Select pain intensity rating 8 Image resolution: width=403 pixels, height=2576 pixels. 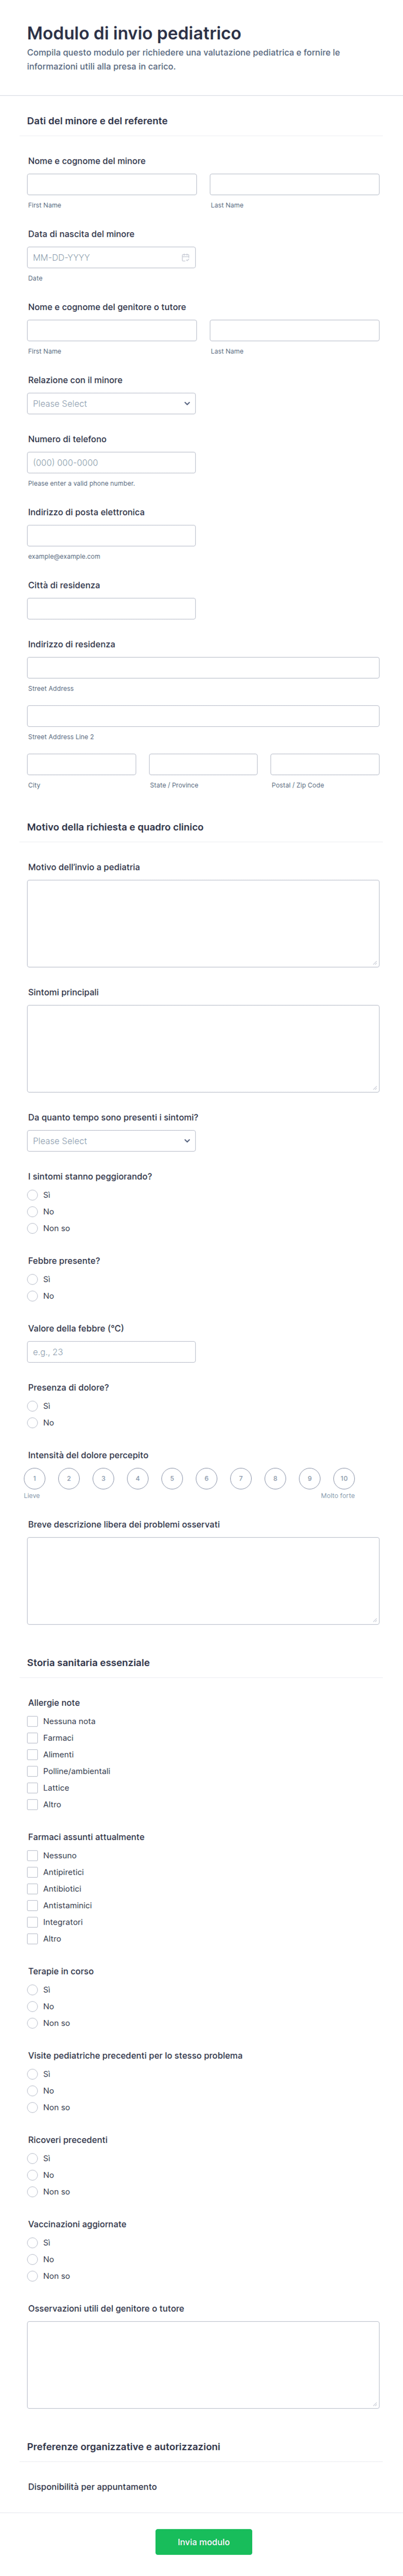(x=275, y=1478)
